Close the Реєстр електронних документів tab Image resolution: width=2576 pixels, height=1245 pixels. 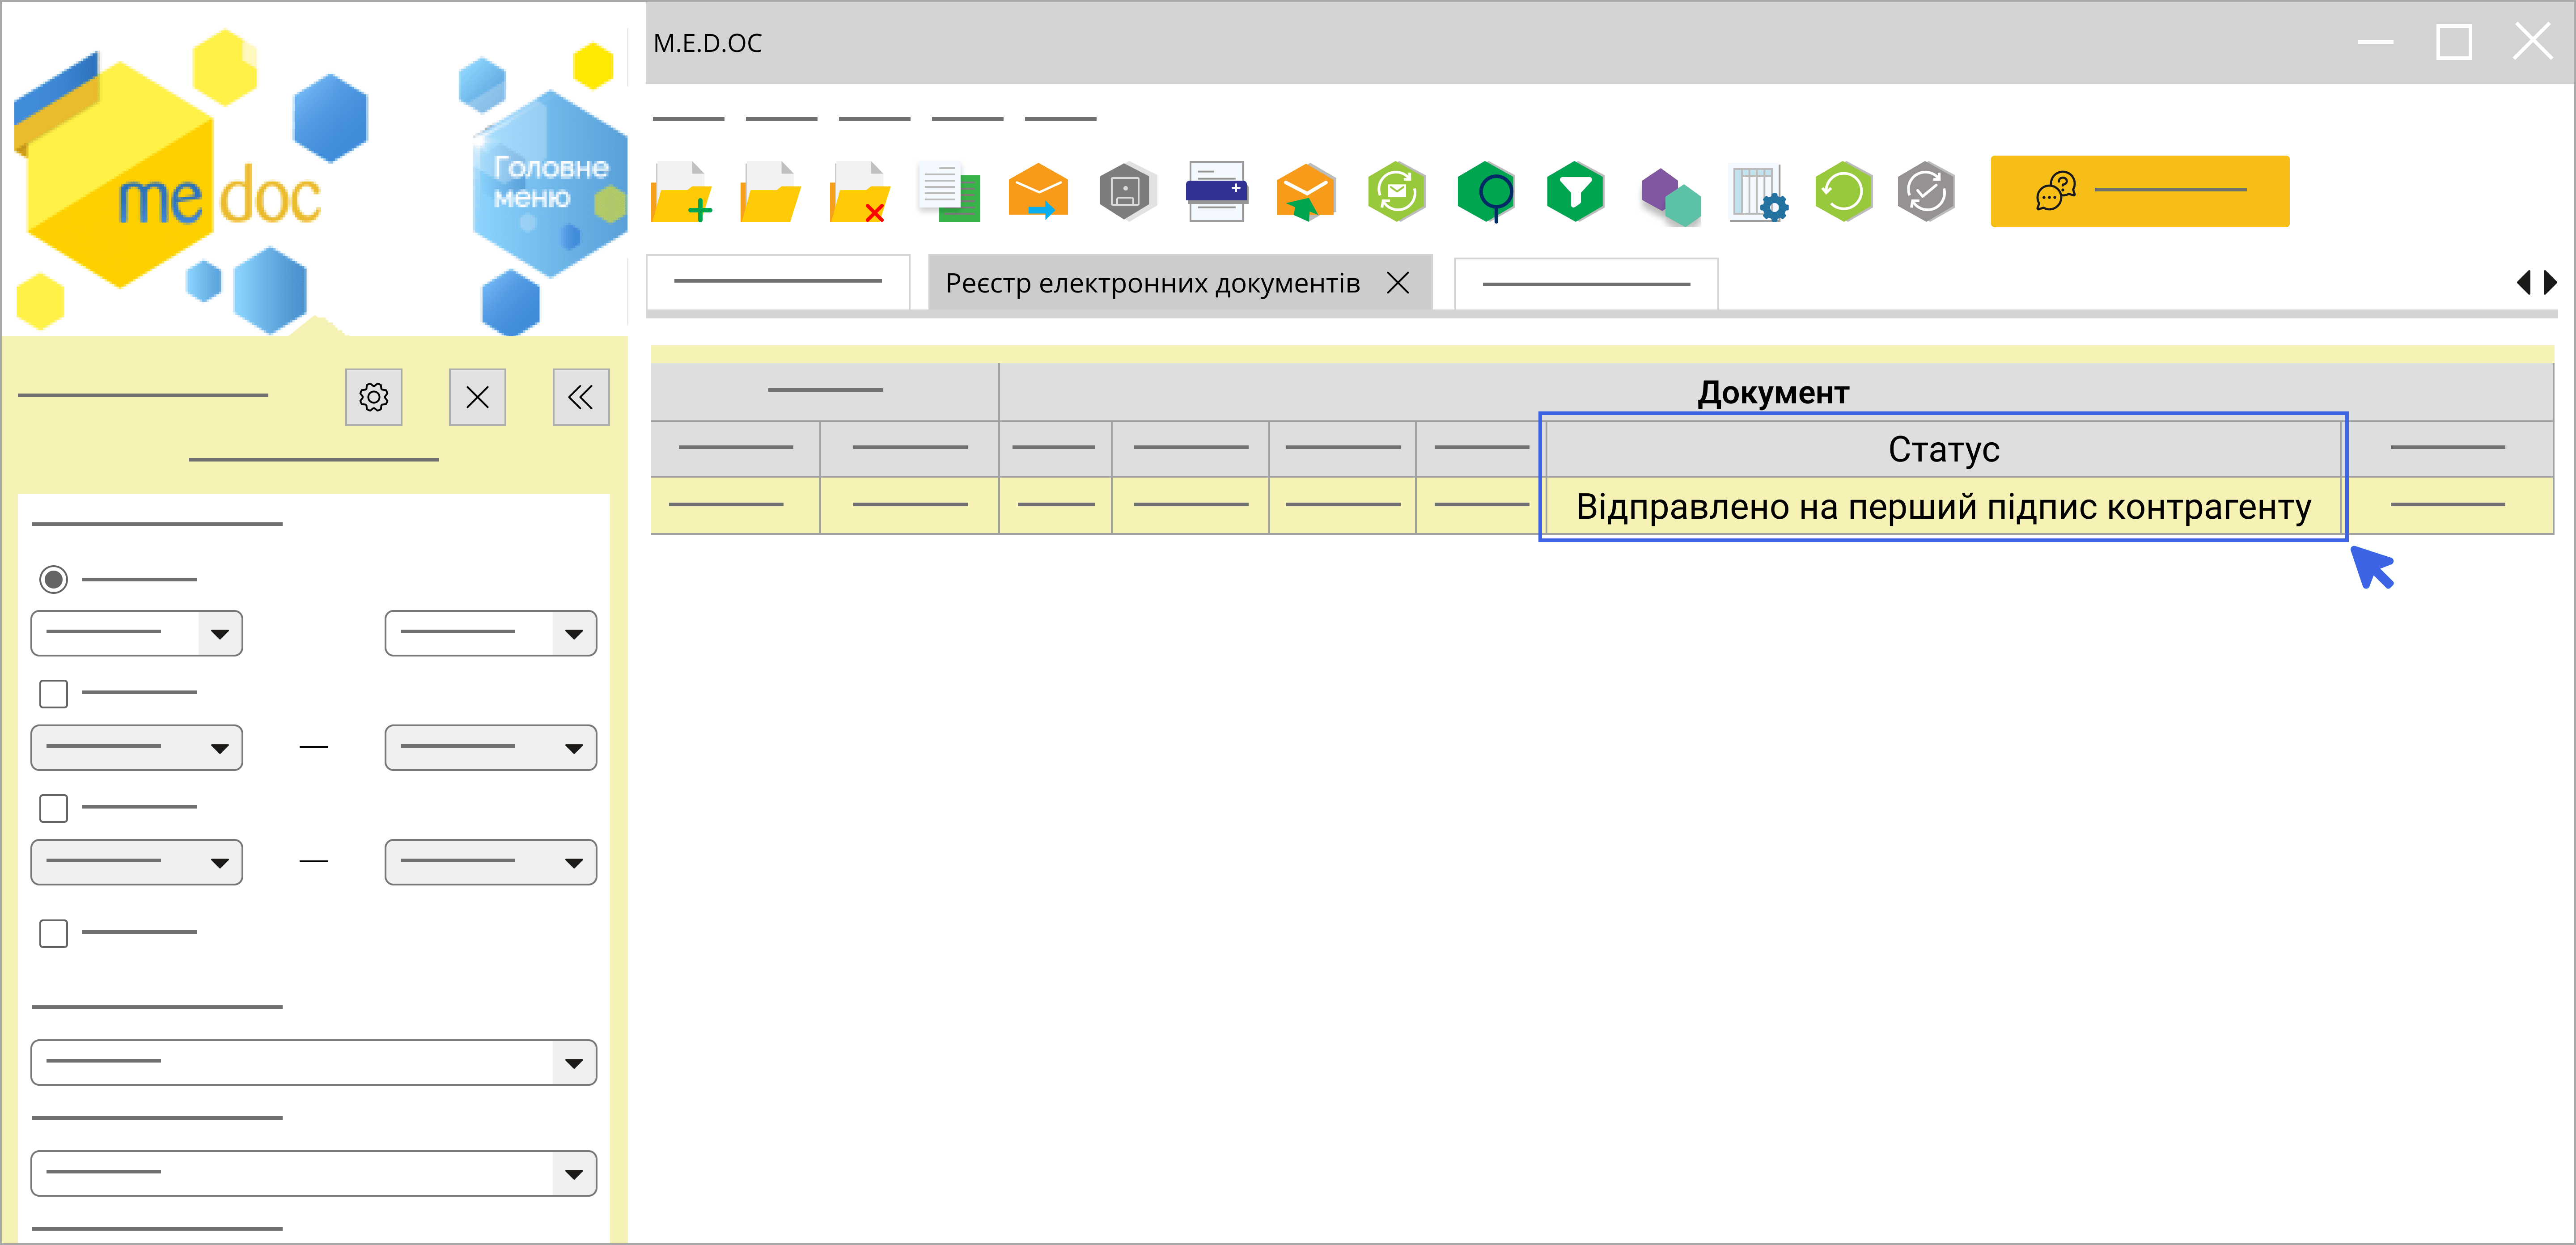point(1398,283)
